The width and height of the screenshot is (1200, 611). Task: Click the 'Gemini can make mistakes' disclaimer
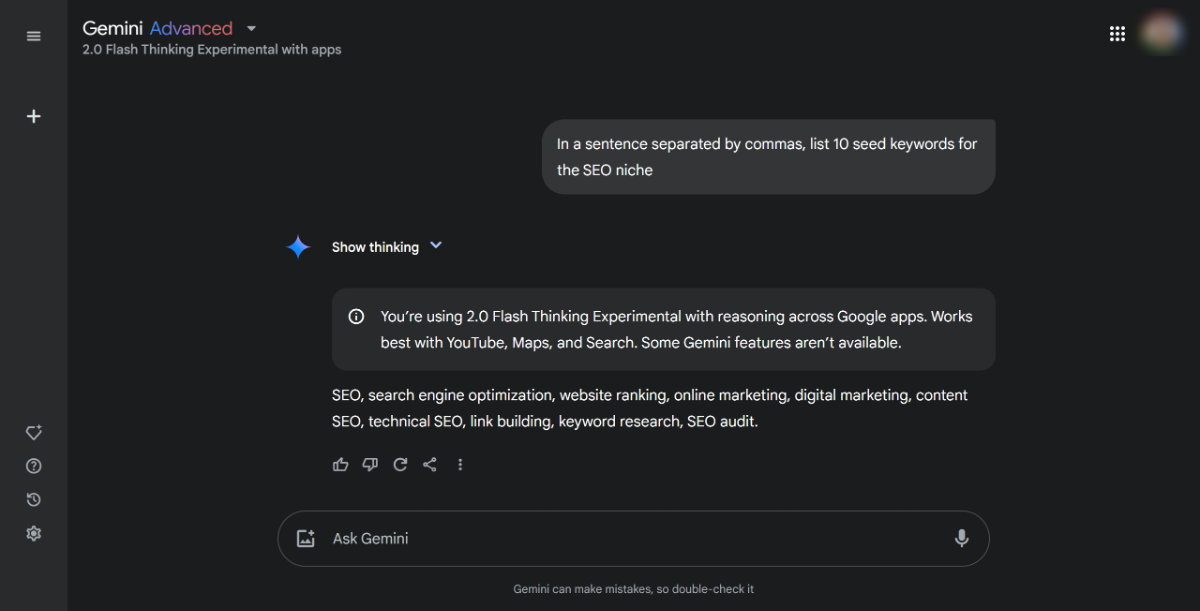634,589
